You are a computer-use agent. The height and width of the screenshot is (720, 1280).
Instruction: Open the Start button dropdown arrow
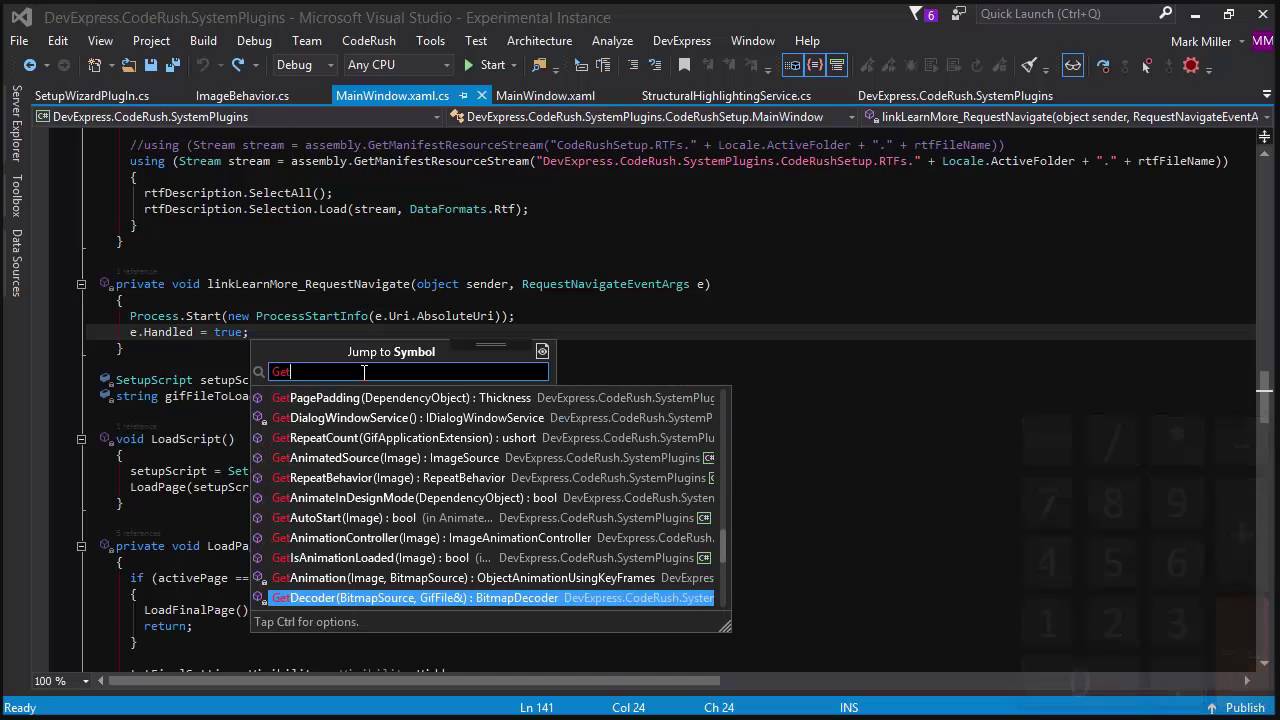pos(514,65)
